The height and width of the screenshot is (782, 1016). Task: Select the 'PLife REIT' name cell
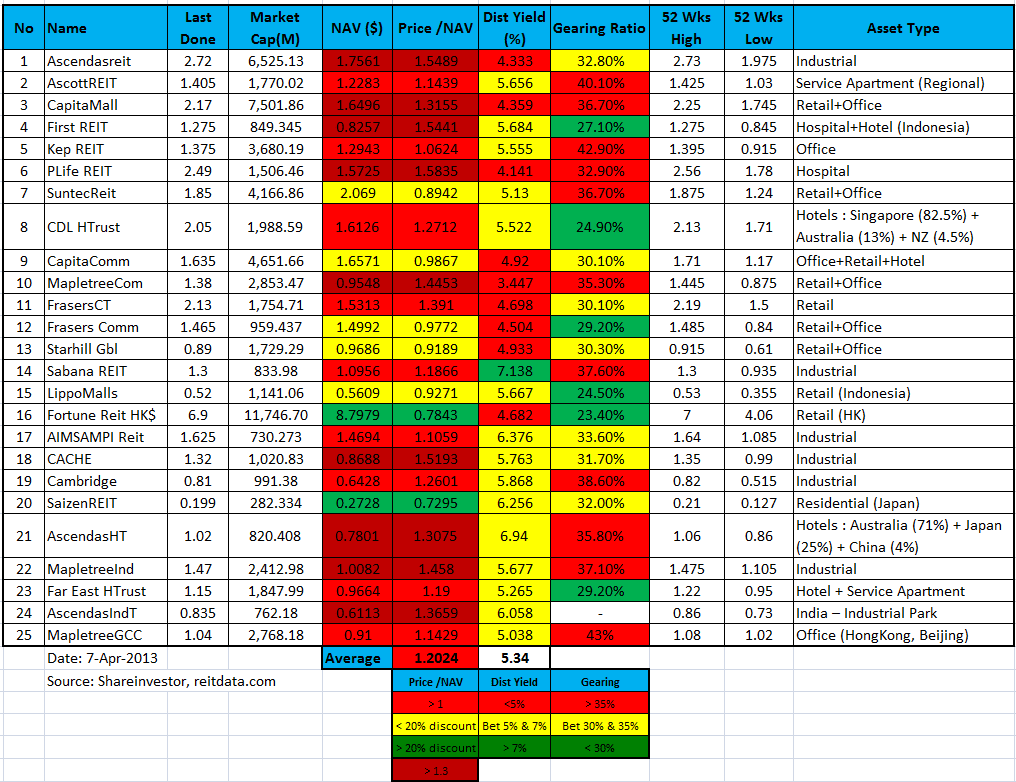pos(106,171)
